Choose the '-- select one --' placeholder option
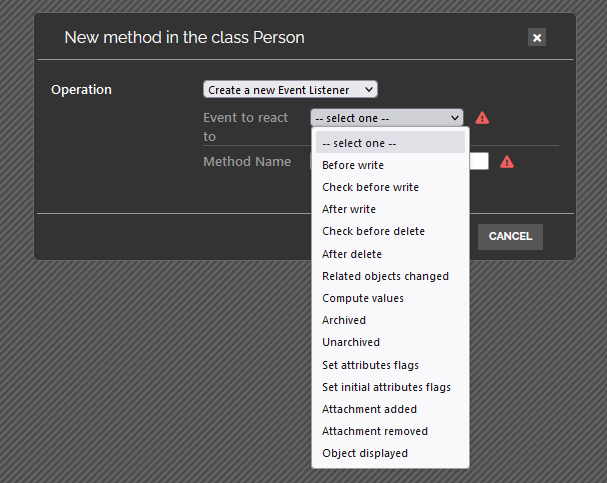Viewport: 607px width, 483px height. click(x=390, y=143)
